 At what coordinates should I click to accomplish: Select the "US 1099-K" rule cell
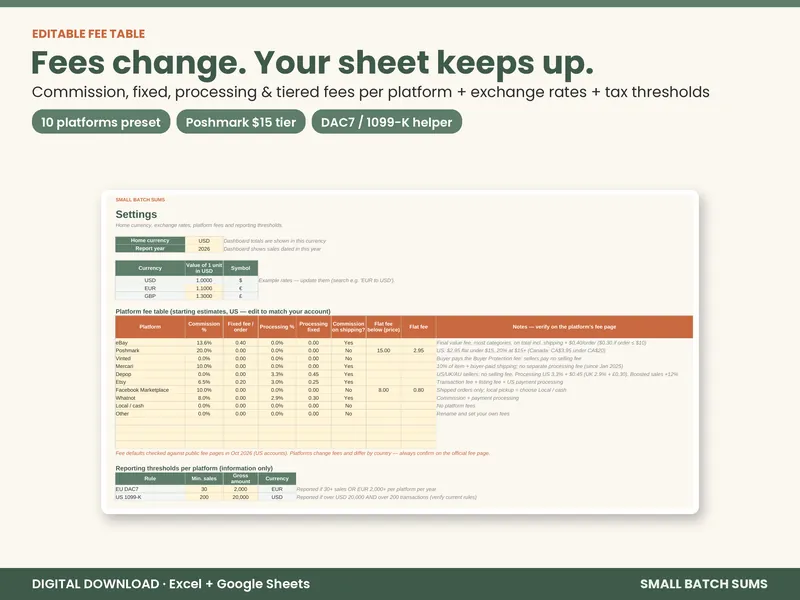[x=150, y=497]
